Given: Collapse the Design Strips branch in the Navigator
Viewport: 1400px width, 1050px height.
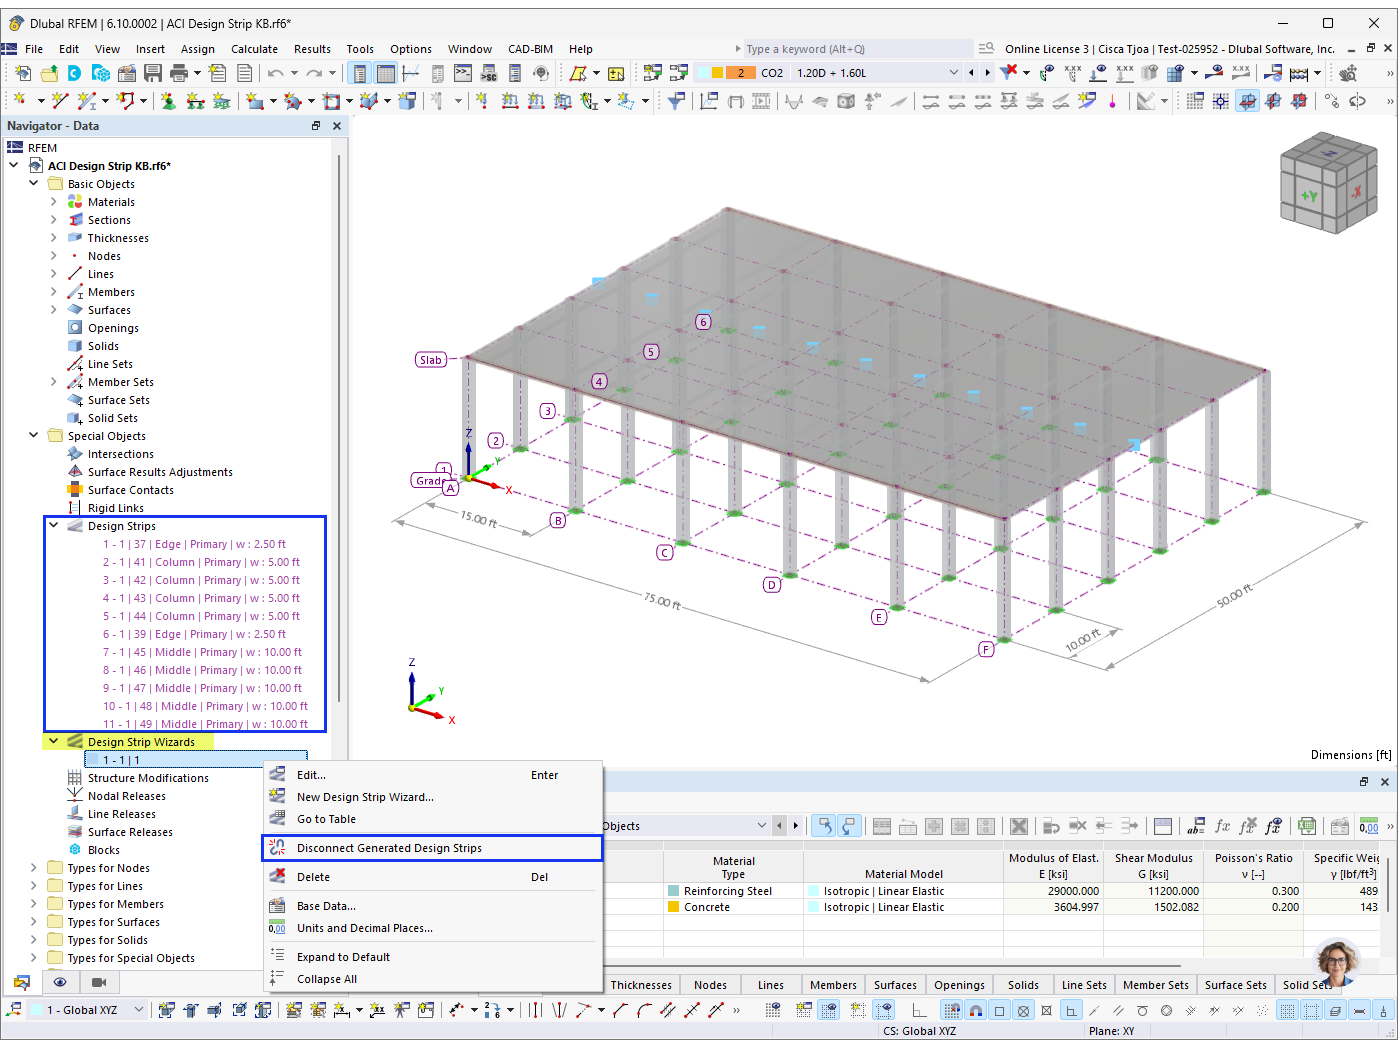Looking at the screenshot, I should click(53, 525).
